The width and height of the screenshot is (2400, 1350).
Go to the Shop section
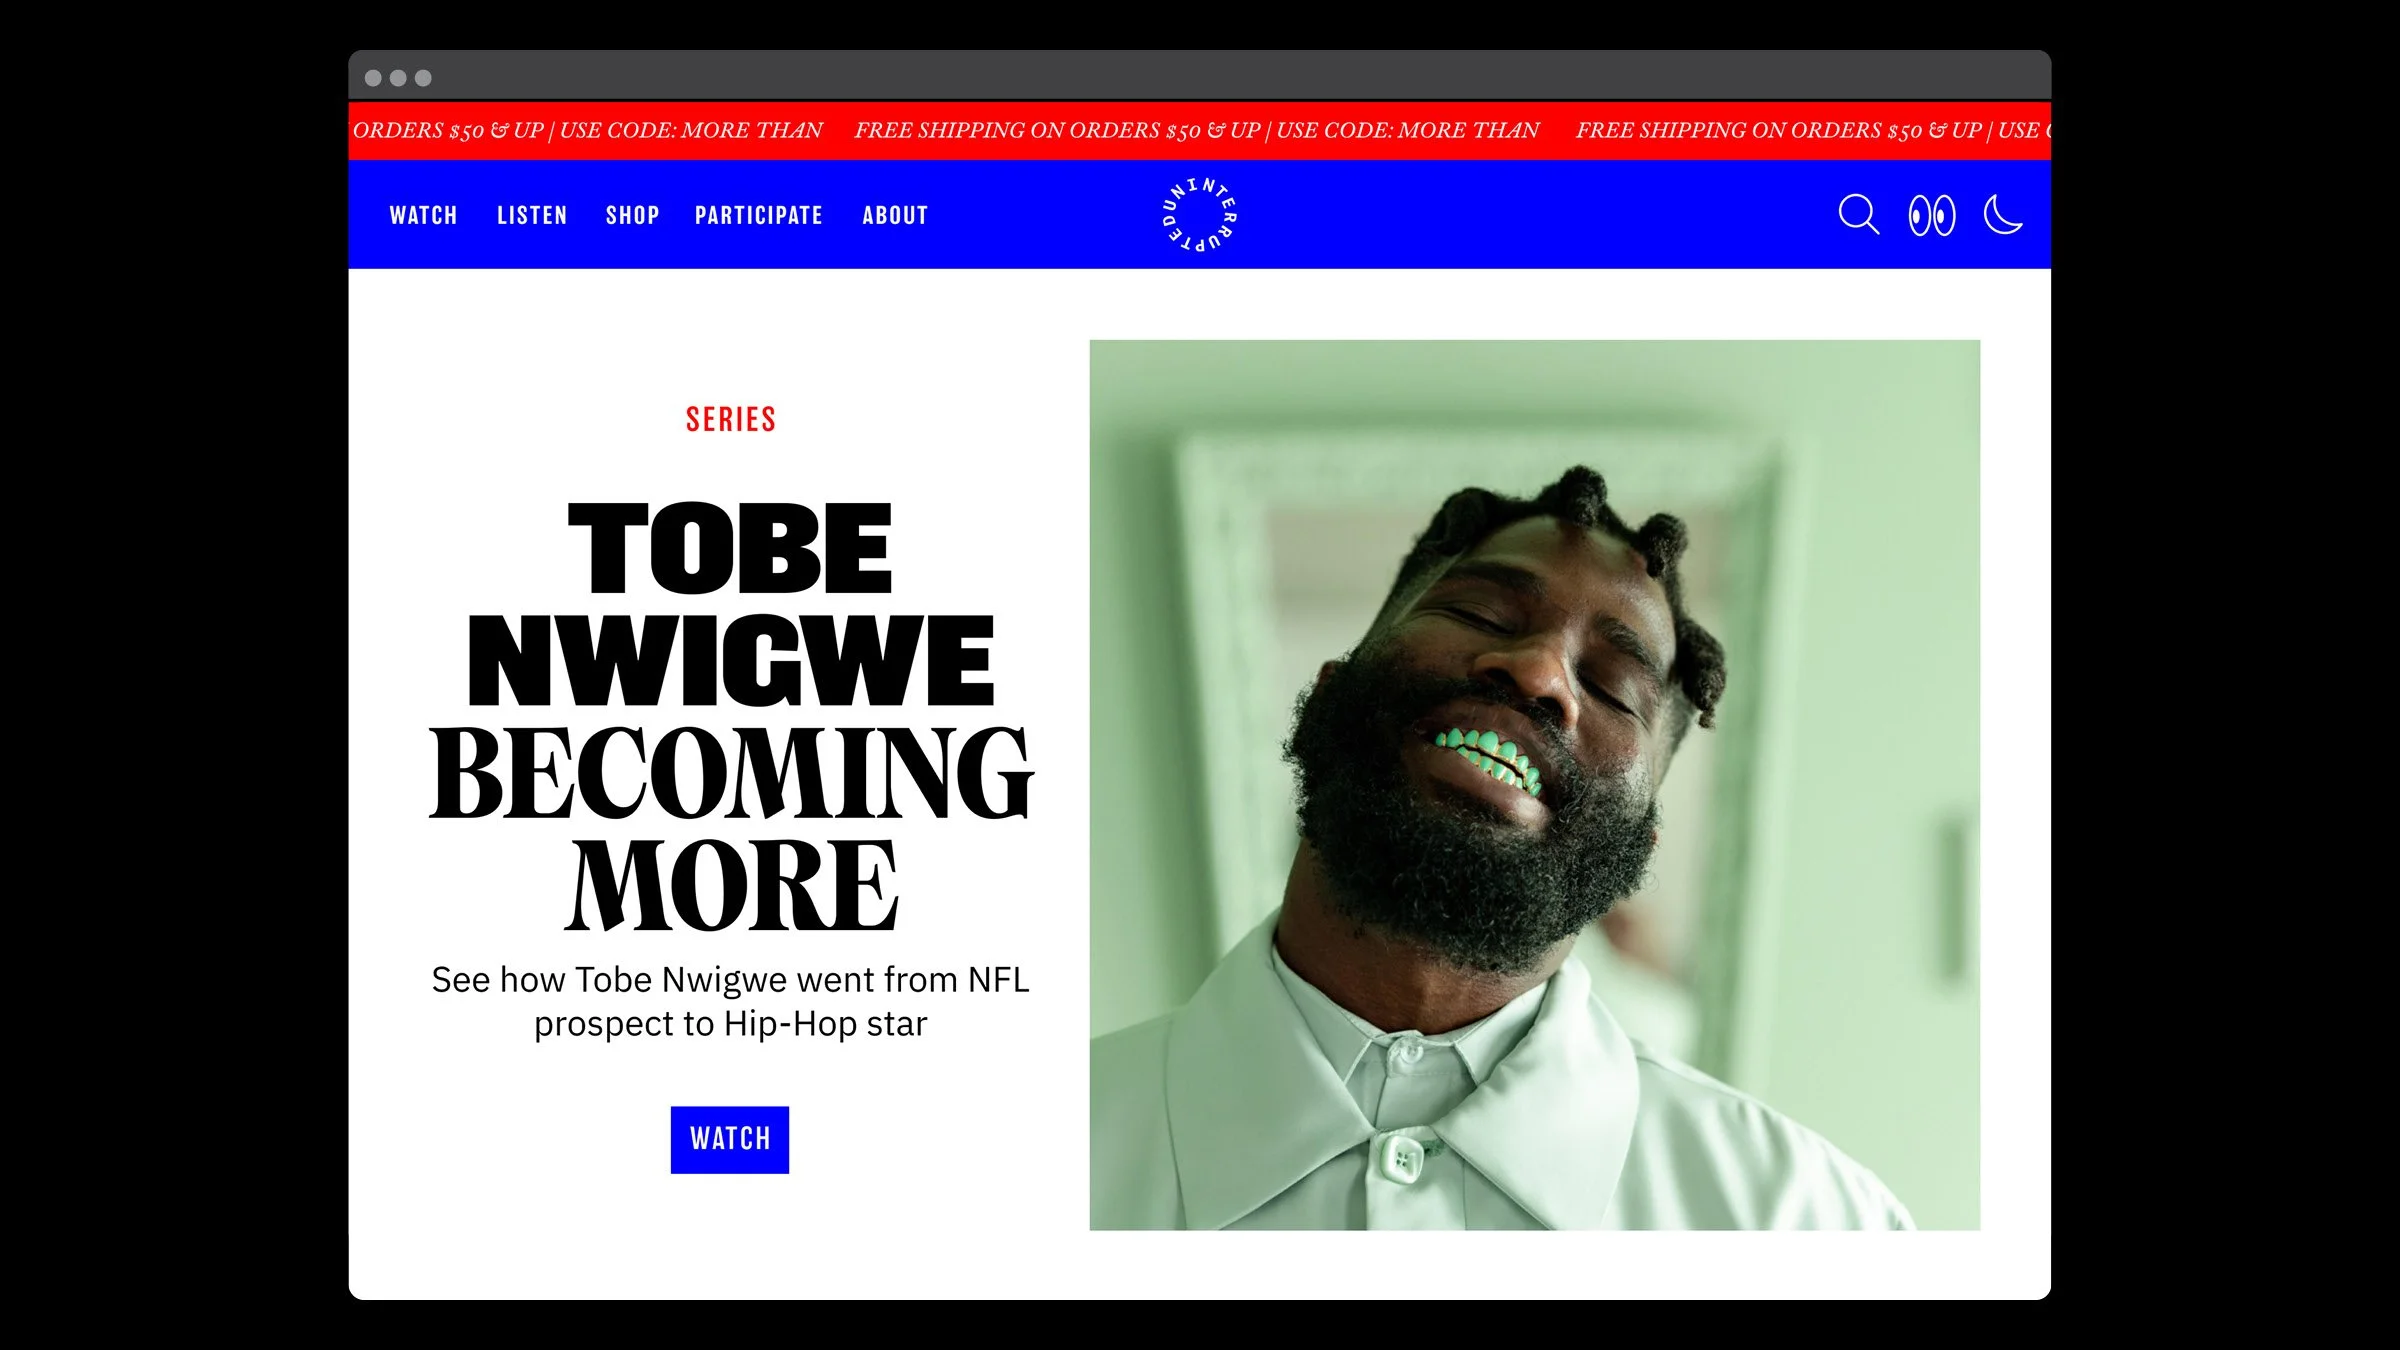(x=632, y=215)
